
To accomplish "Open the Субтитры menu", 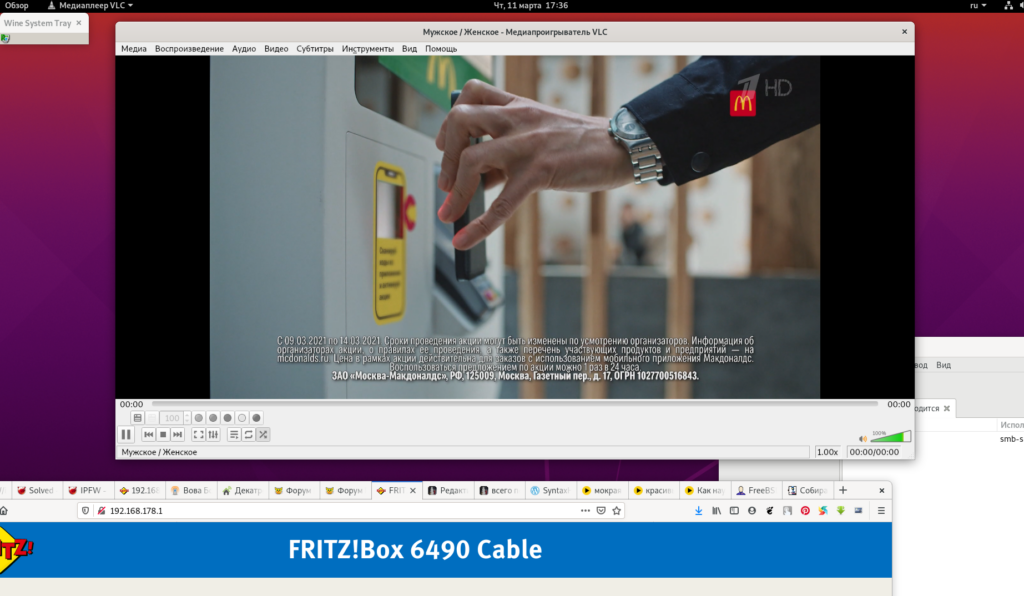I will [315, 49].
